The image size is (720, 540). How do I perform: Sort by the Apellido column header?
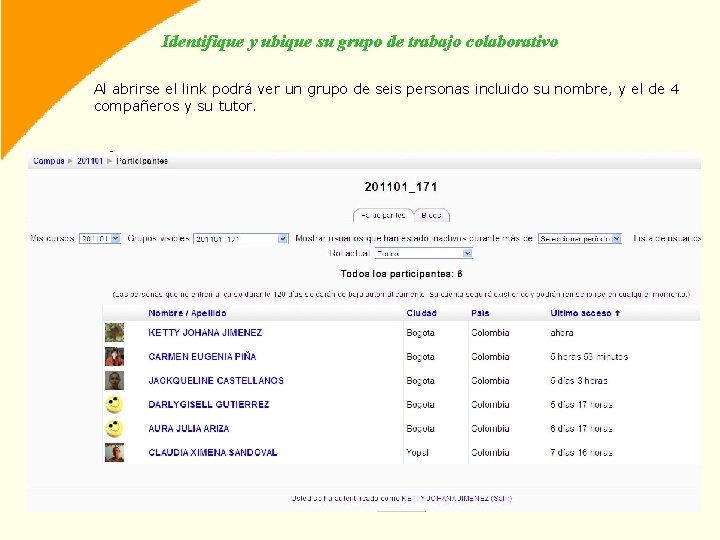click(208, 313)
